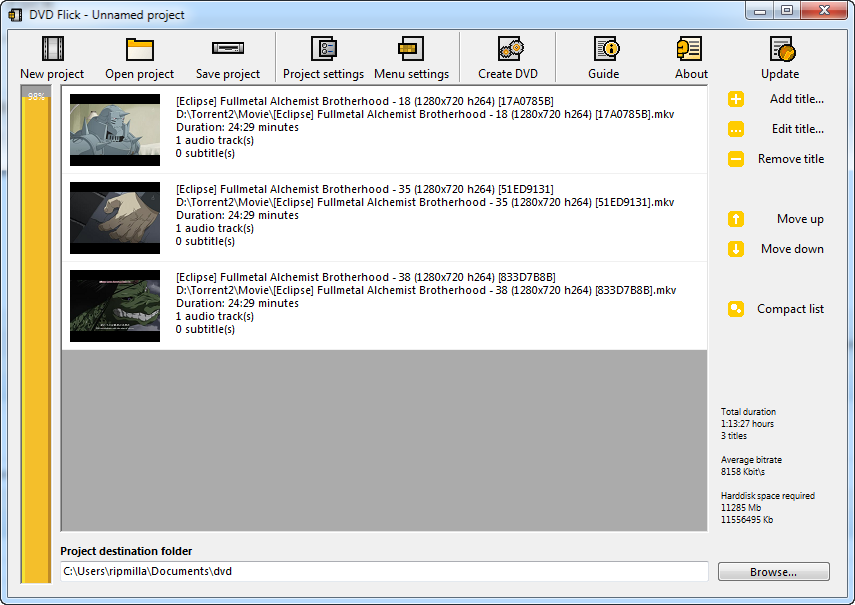The height and width of the screenshot is (605, 855).
Task: Click the Project destination folder path field
Action: [383, 572]
